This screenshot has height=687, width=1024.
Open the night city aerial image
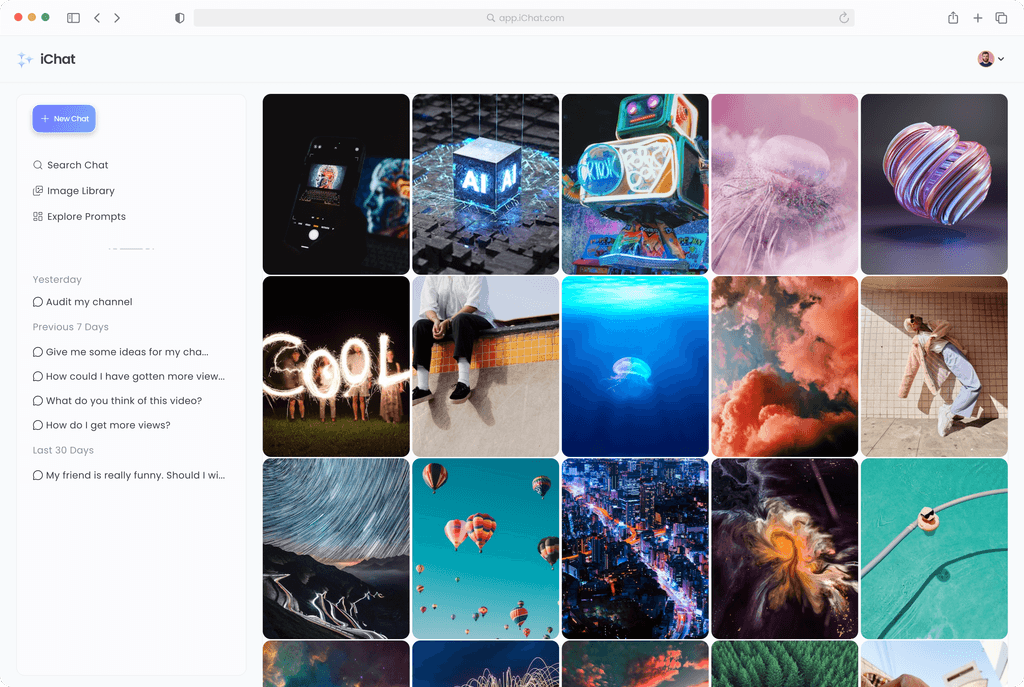click(635, 549)
